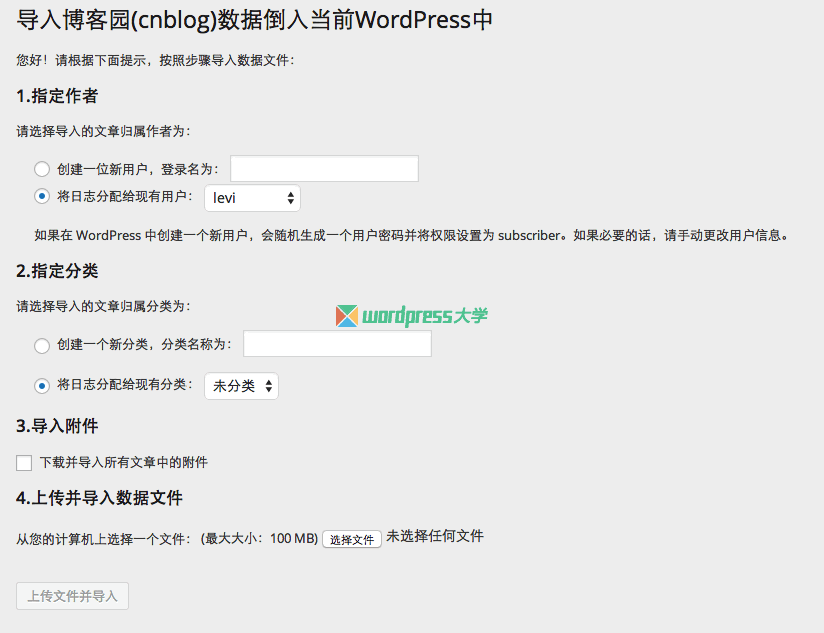Viewport: 824px width, 633px height.
Task: Select the 将日志分配给现有分类 radio button
Action: point(42,385)
